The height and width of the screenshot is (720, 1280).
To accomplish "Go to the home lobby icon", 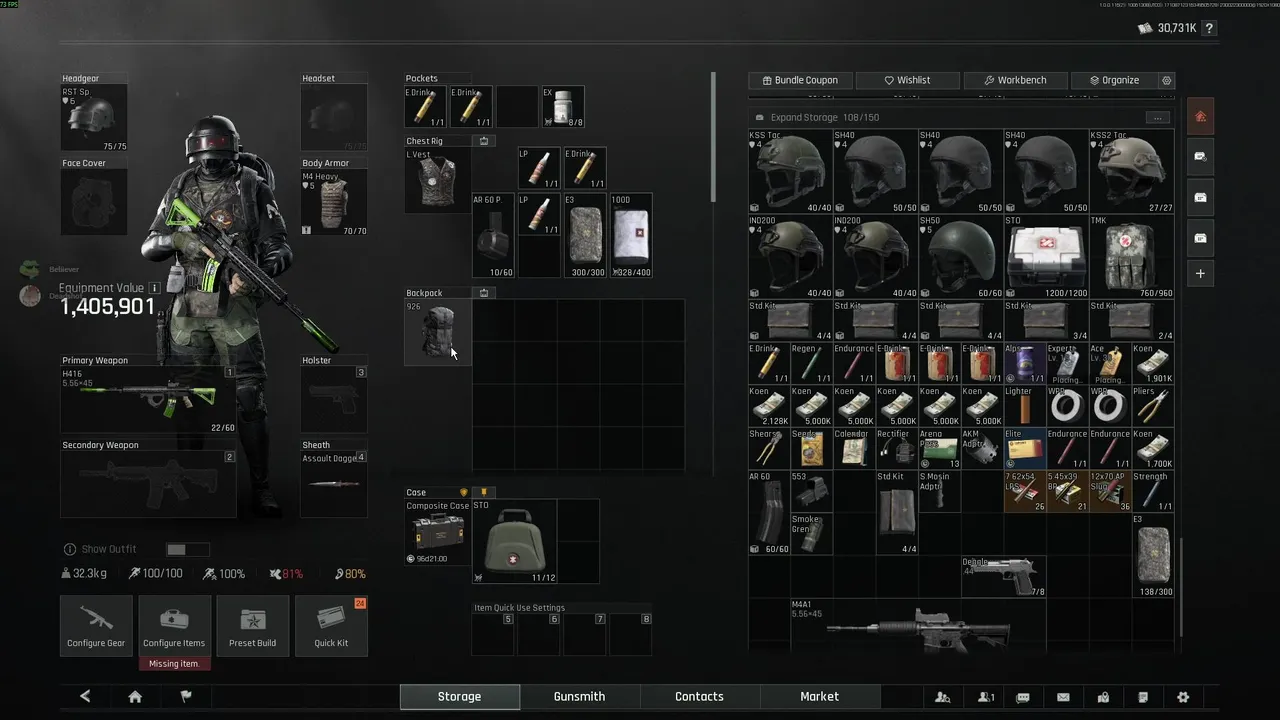I will (x=135, y=697).
